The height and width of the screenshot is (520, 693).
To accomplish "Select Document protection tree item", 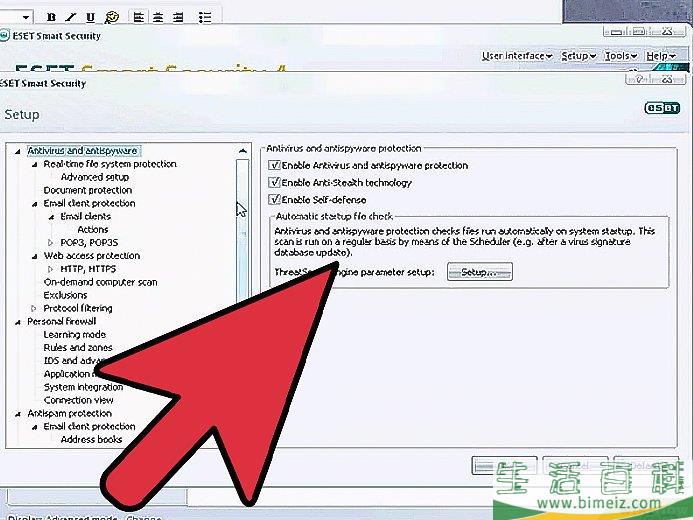I will click(88, 190).
